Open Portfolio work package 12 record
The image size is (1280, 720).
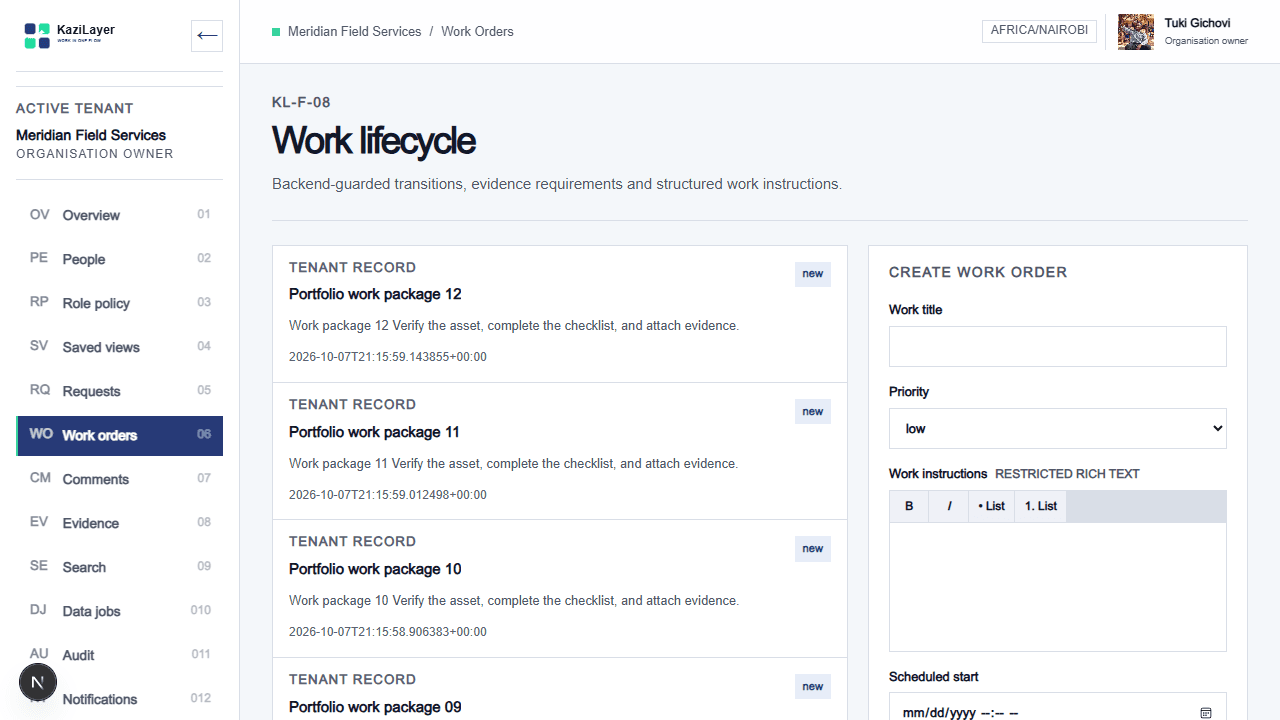point(560,314)
